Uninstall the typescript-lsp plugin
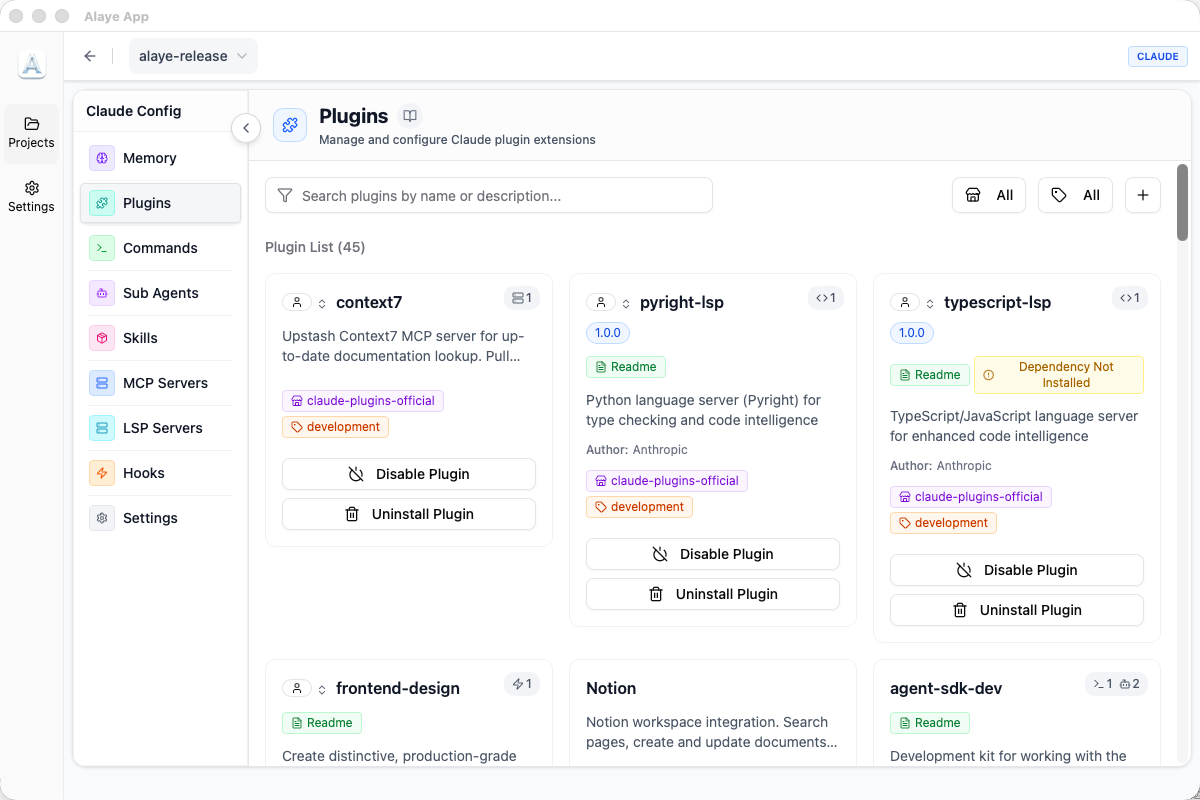Viewport: 1200px width, 800px height. point(1016,609)
